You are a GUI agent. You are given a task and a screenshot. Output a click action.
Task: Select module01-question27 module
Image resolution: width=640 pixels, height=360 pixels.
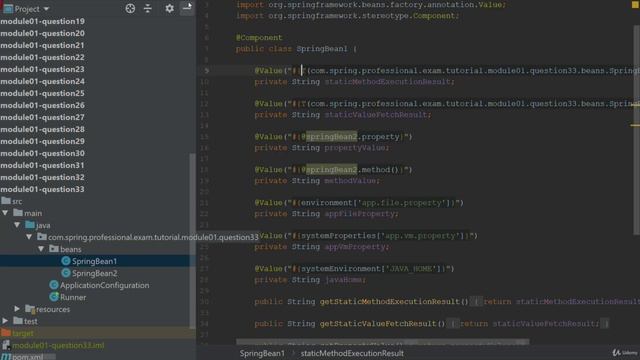point(42,117)
